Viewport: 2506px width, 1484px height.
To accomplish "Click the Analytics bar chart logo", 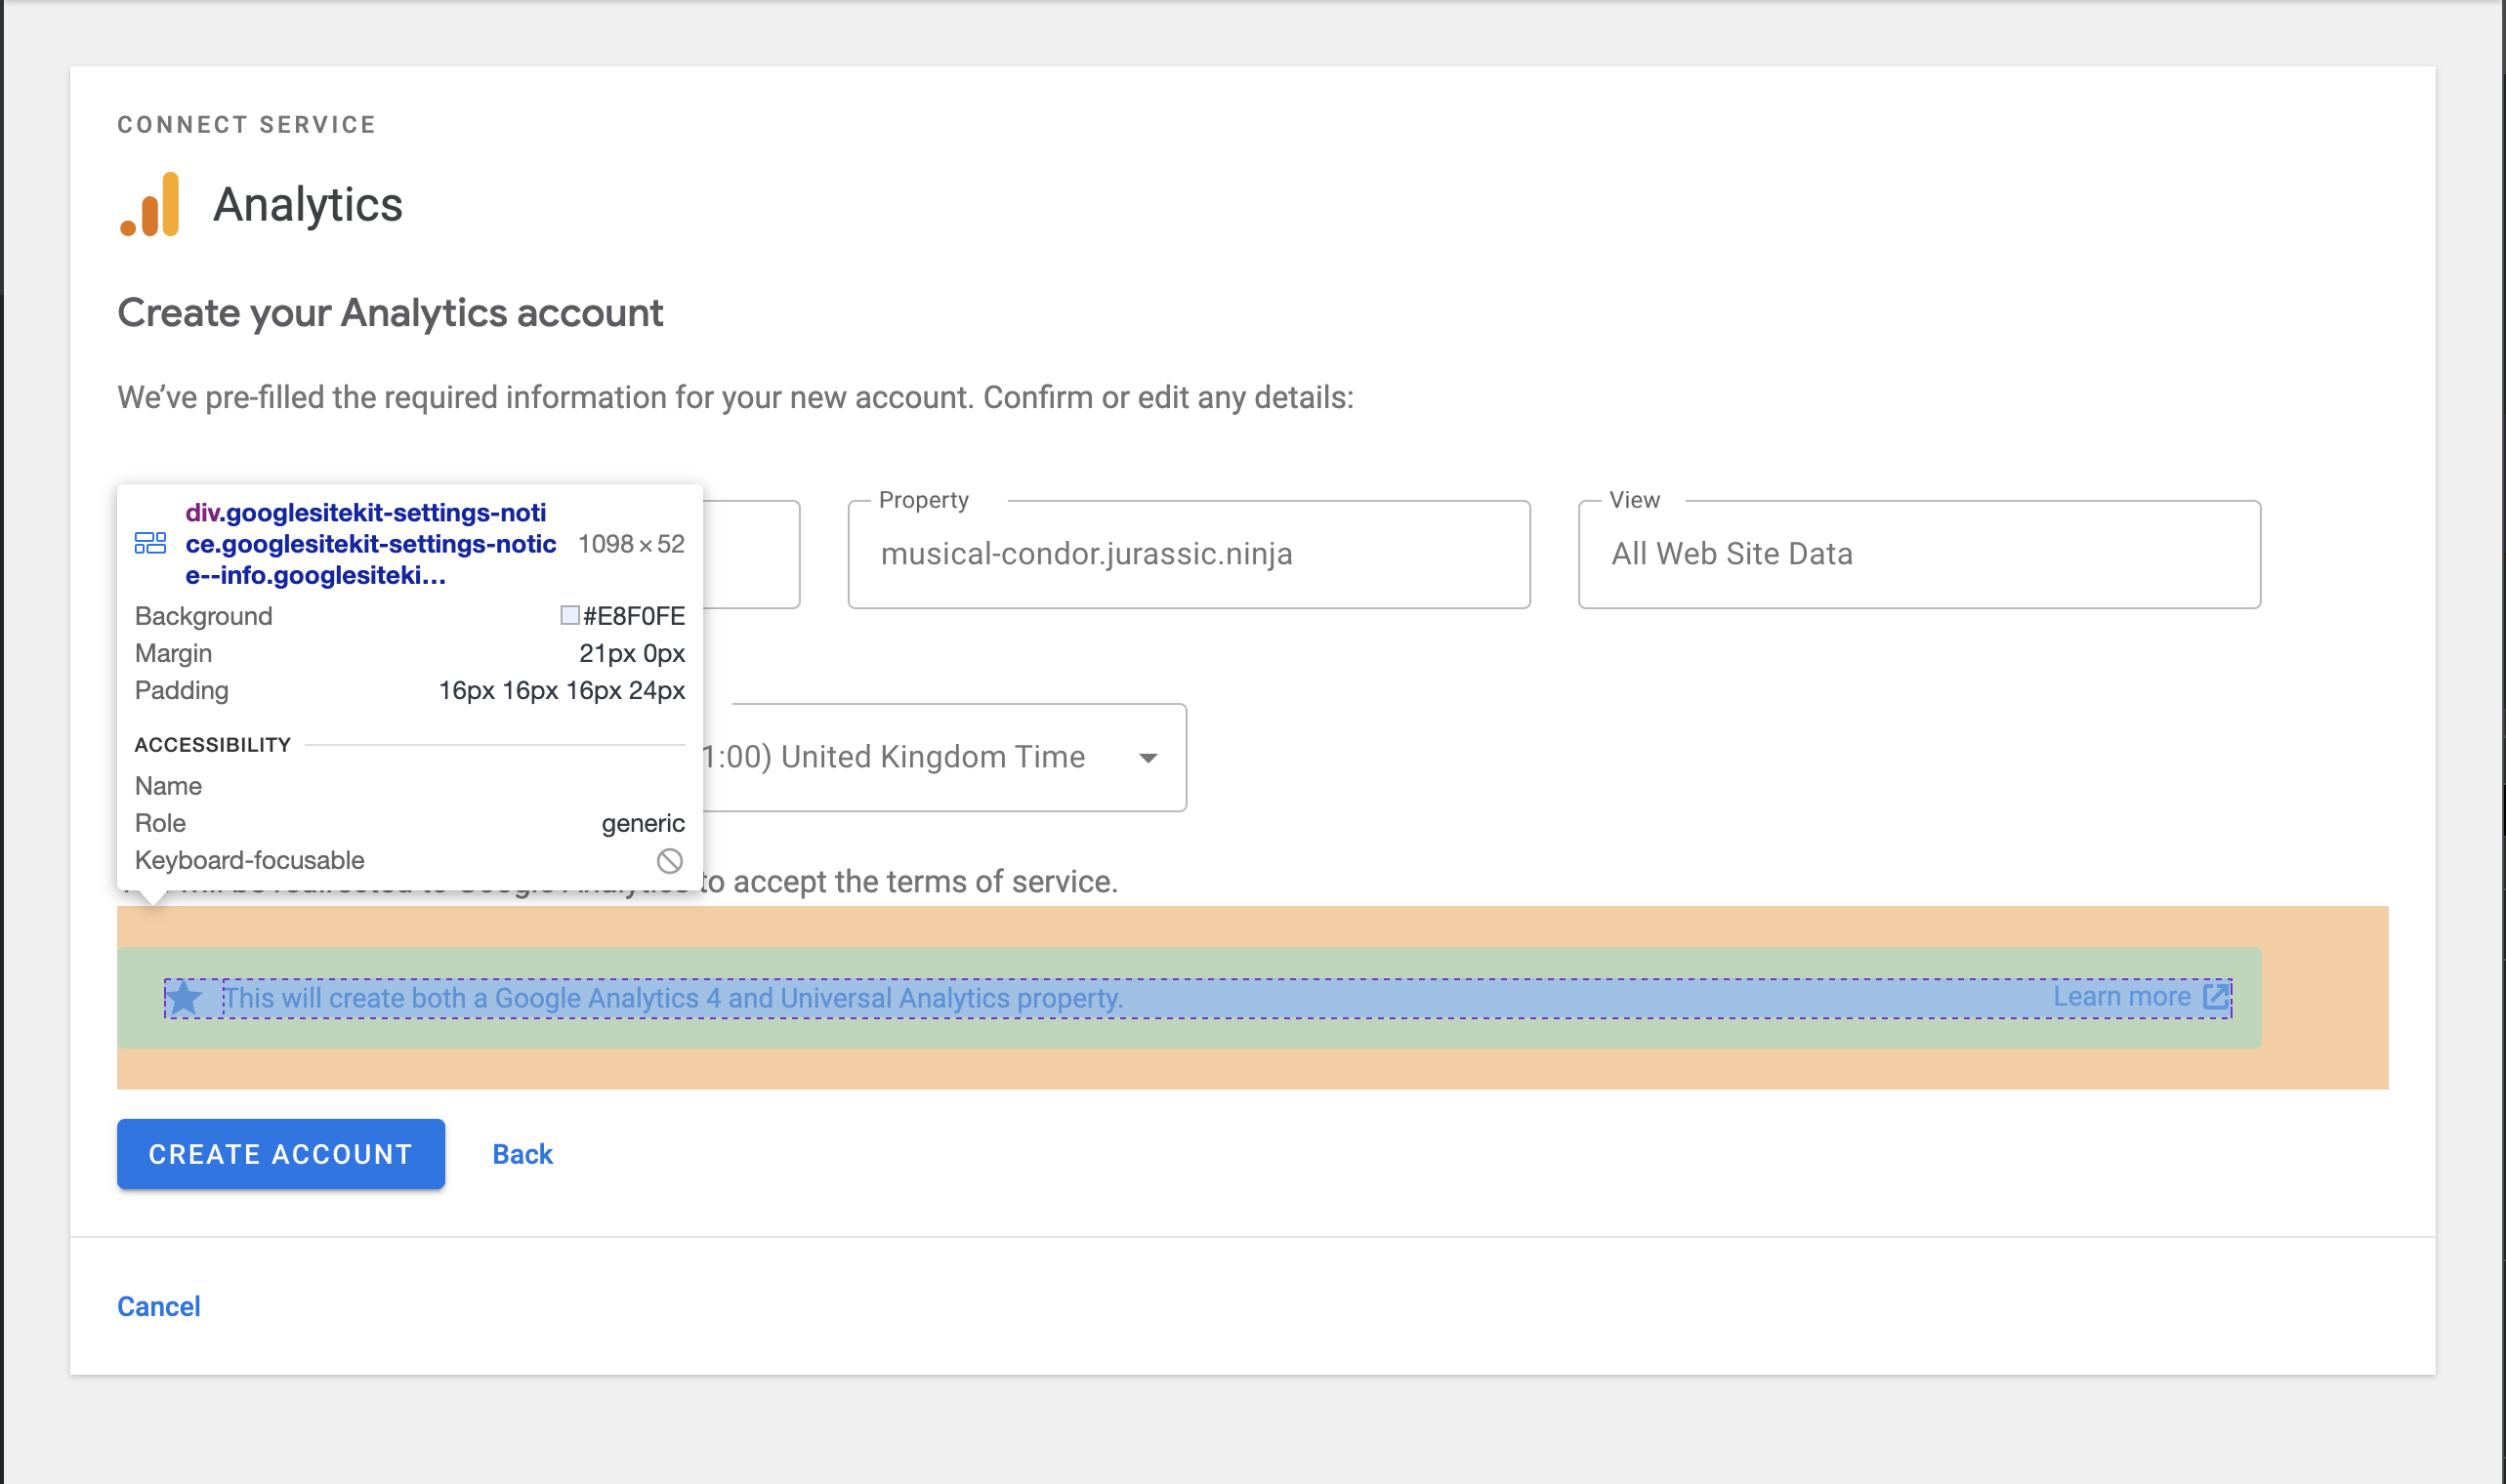I will pyautogui.click(x=150, y=205).
